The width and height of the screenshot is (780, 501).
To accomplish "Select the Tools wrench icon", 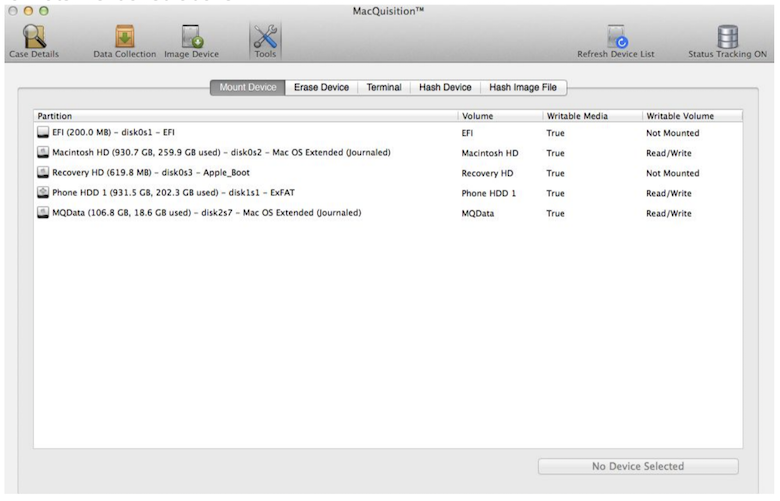I will click(265, 37).
